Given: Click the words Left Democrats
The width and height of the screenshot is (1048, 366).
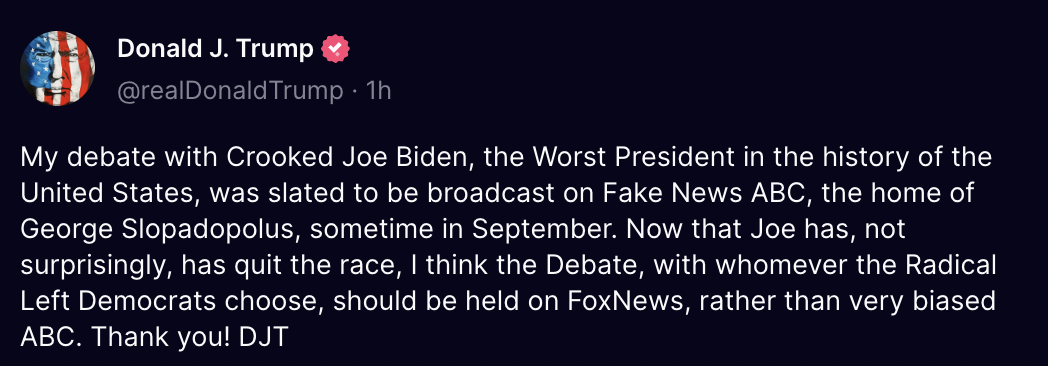Looking at the screenshot, I should (118, 301).
